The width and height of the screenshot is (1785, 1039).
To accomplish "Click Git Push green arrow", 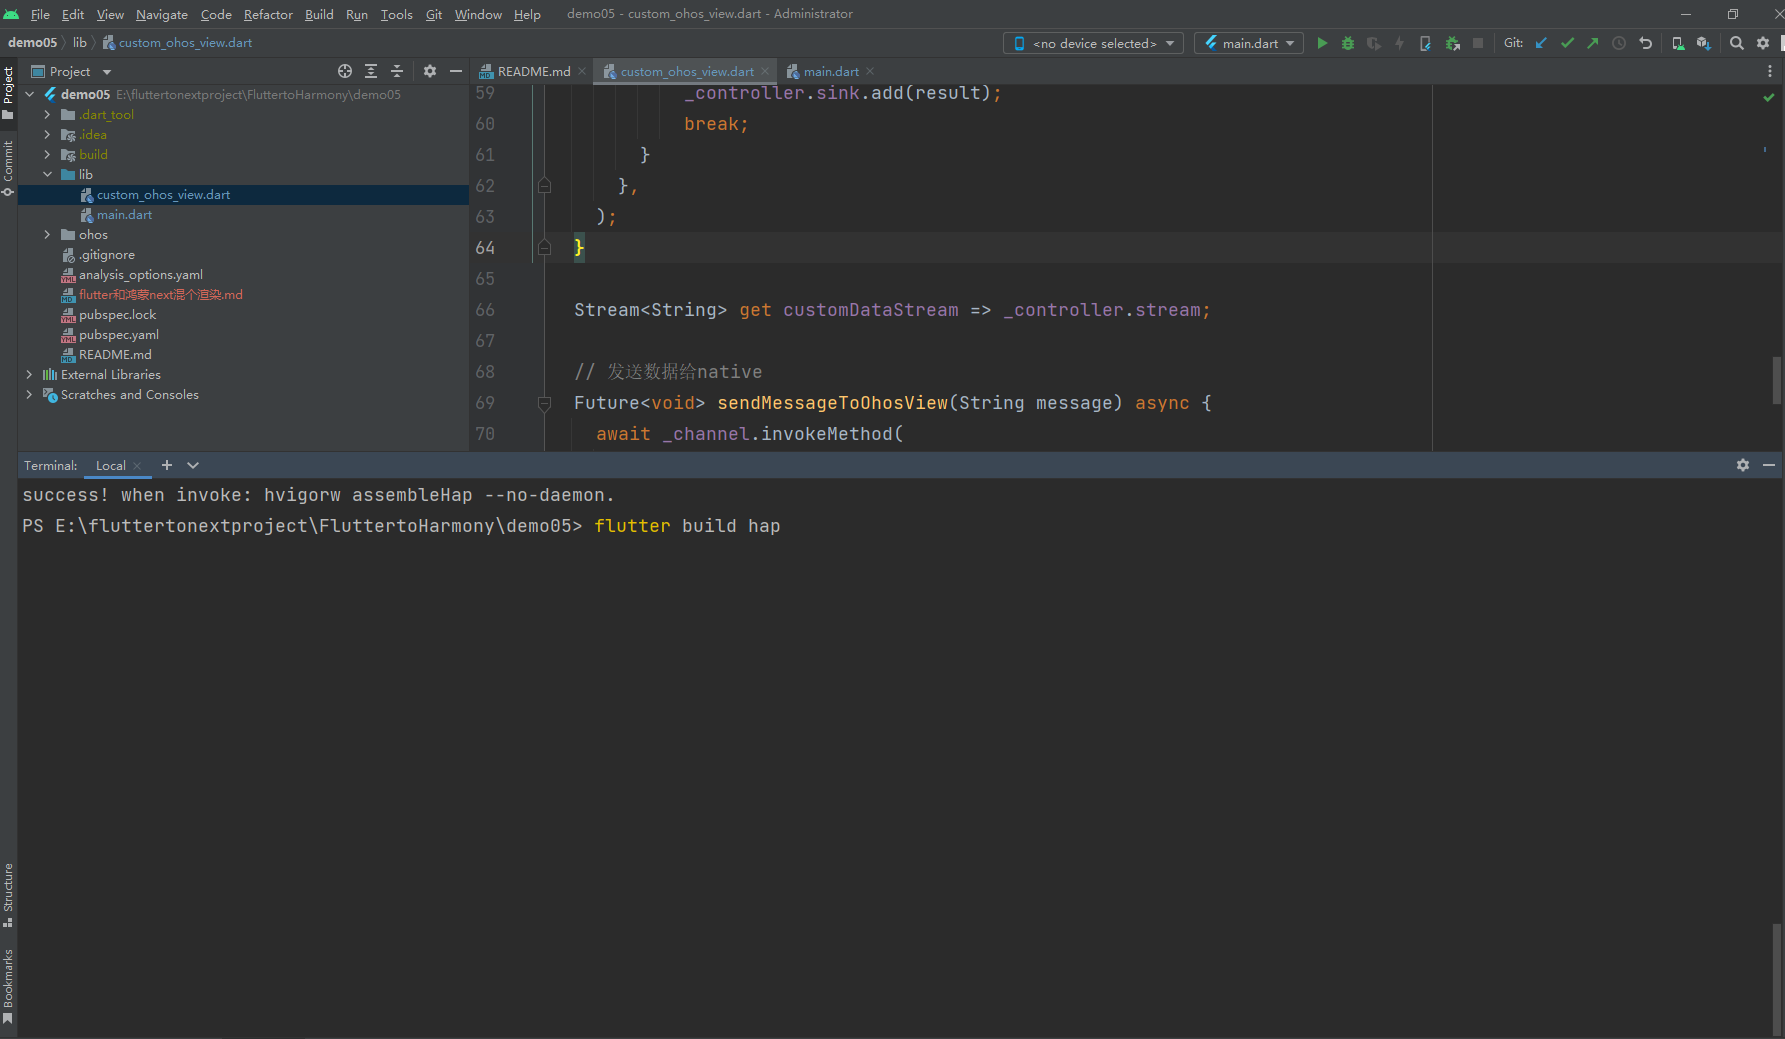I will tap(1593, 43).
